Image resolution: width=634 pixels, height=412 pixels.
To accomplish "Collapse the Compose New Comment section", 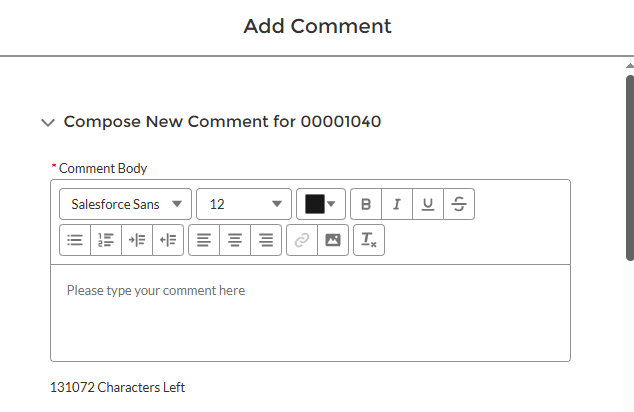I will (47, 122).
